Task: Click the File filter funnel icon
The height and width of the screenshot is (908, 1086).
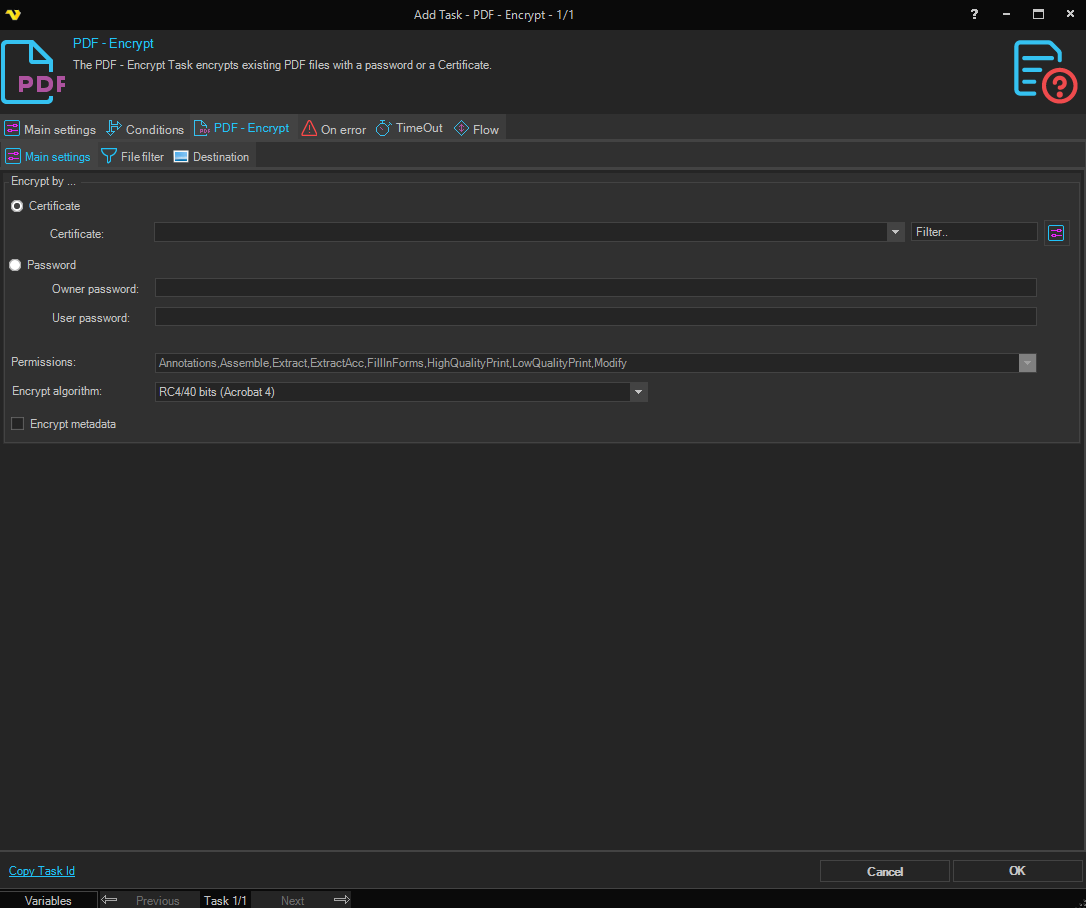Action: click(x=109, y=157)
